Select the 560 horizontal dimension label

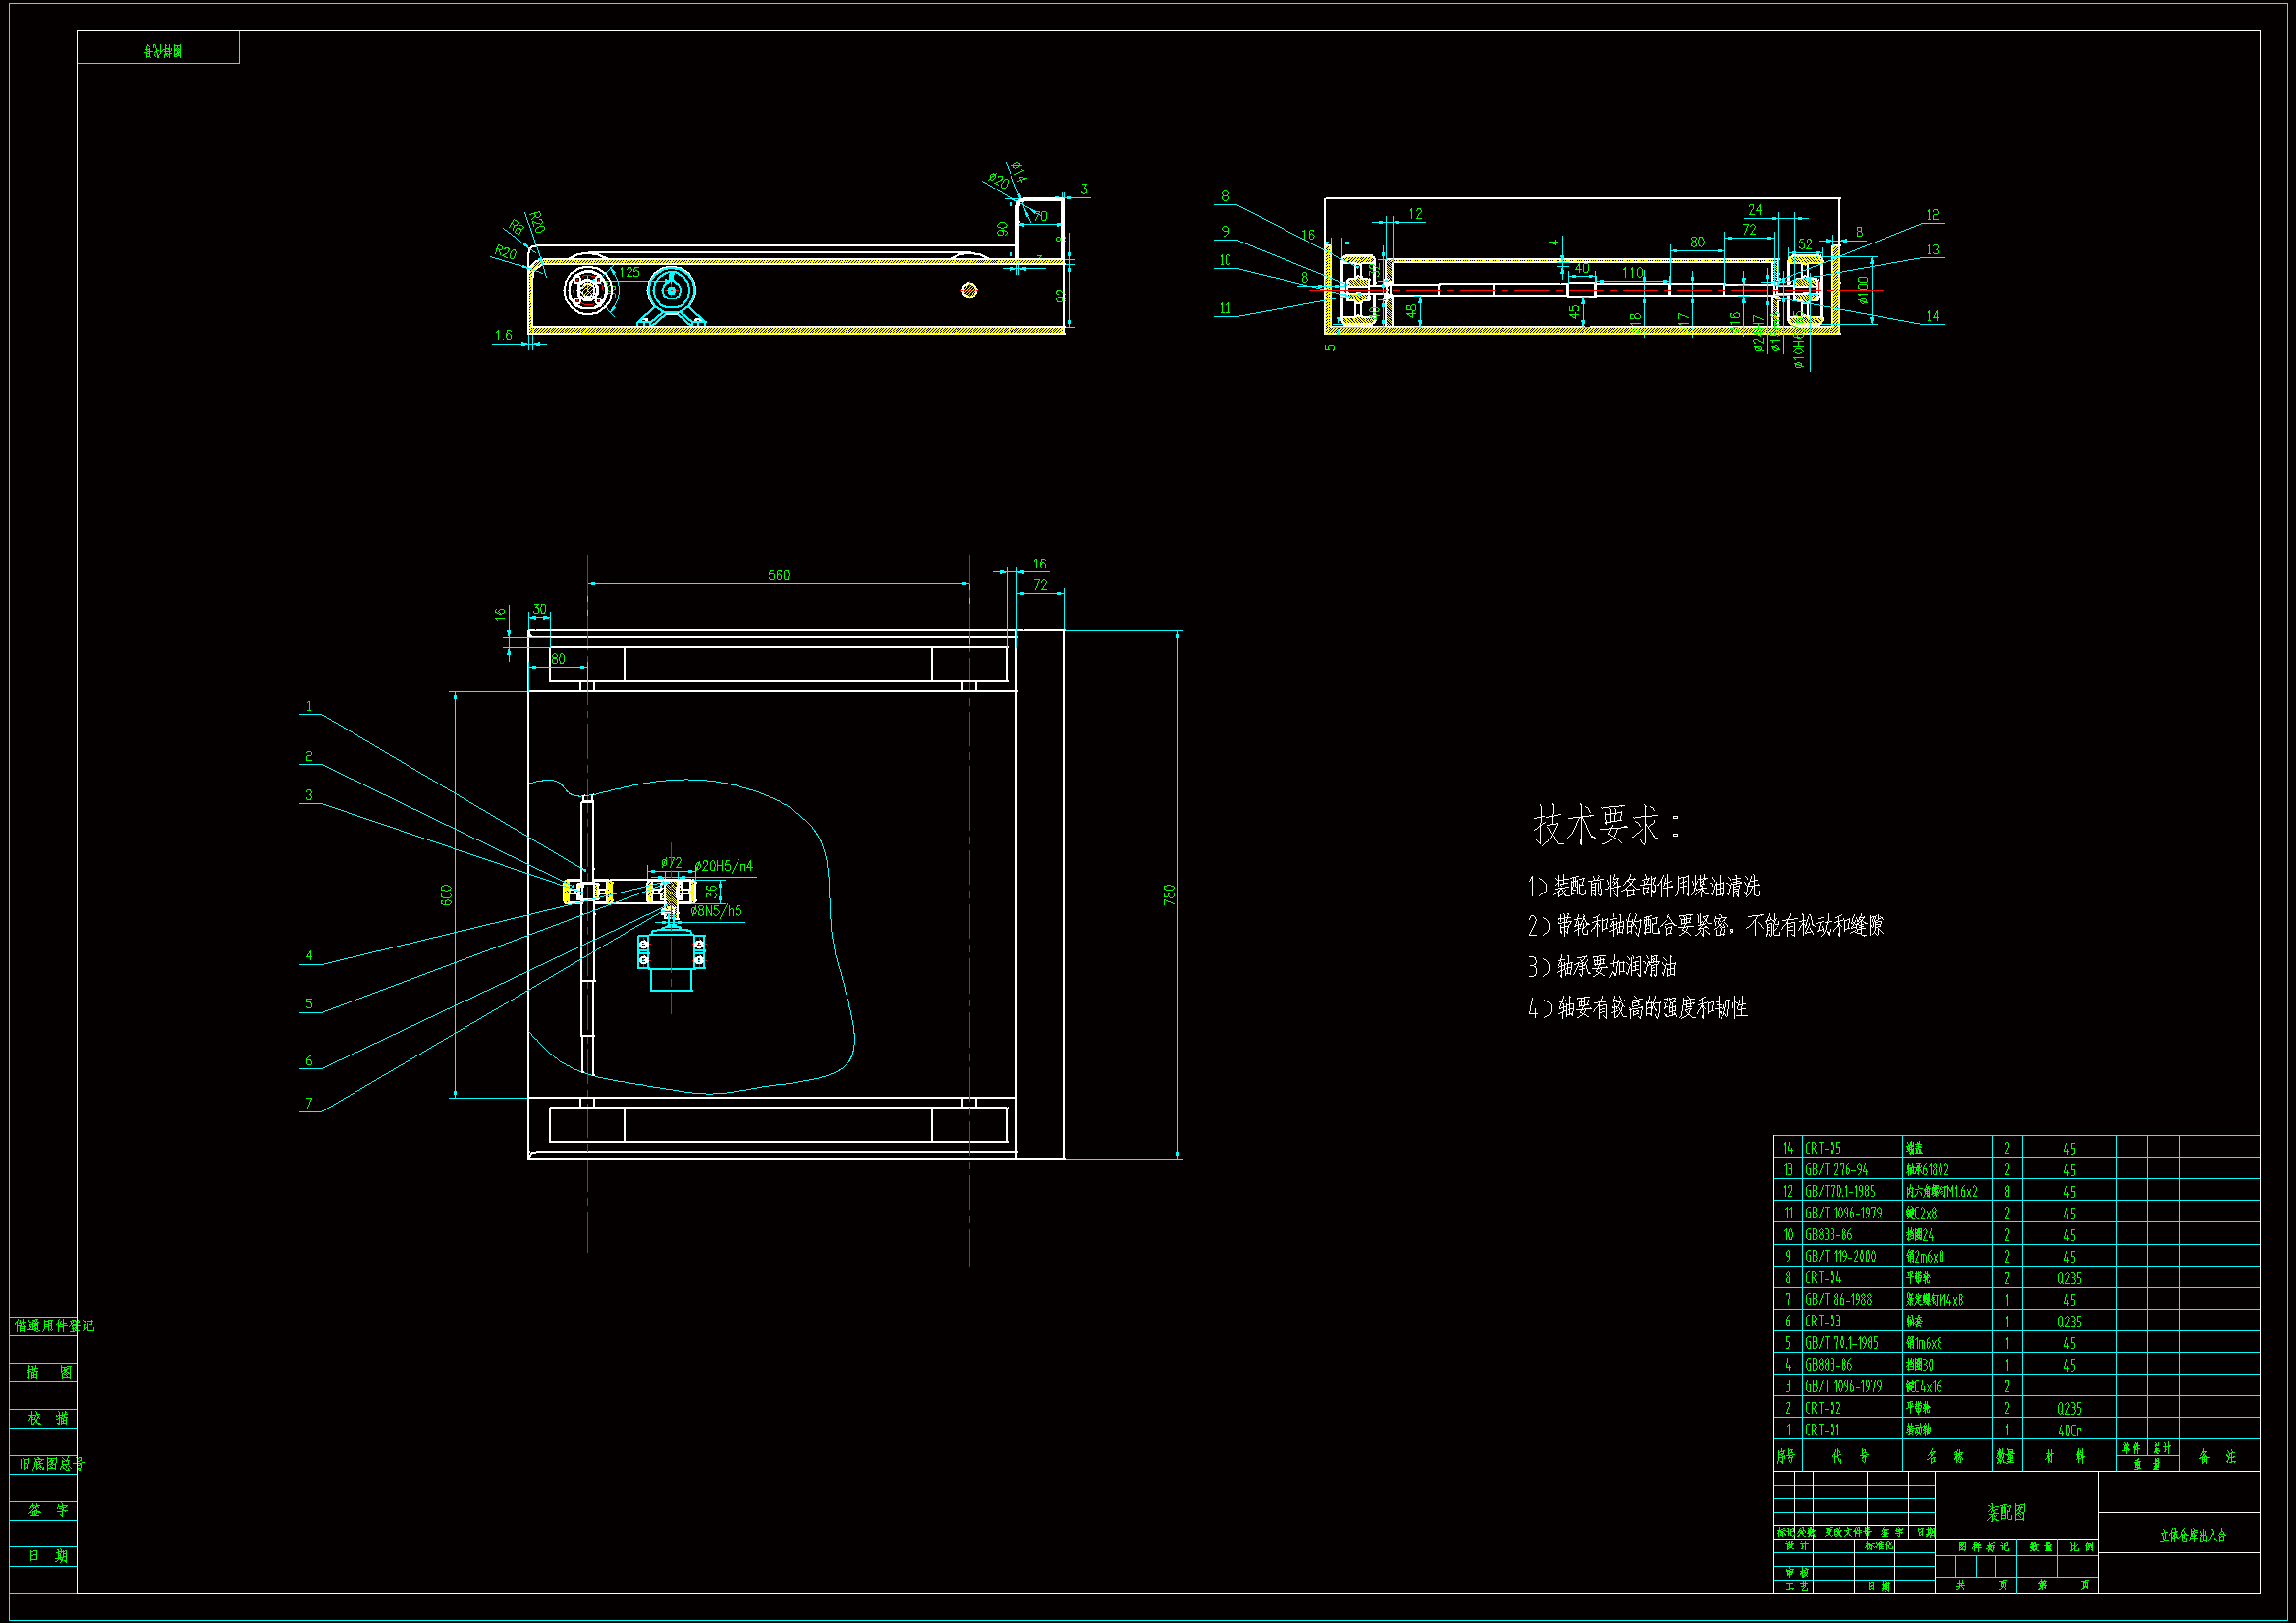(x=778, y=575)
